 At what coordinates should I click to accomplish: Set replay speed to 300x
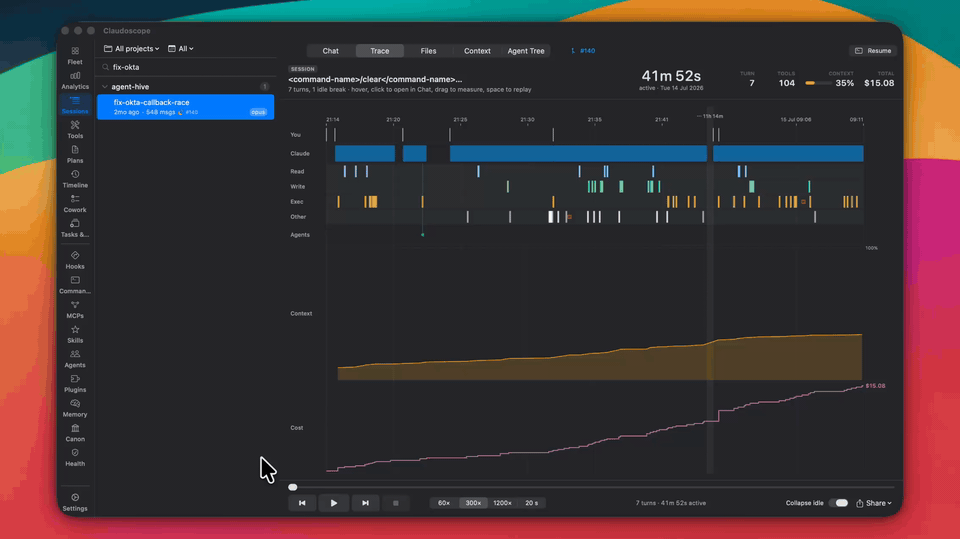[x=473, y=503]
